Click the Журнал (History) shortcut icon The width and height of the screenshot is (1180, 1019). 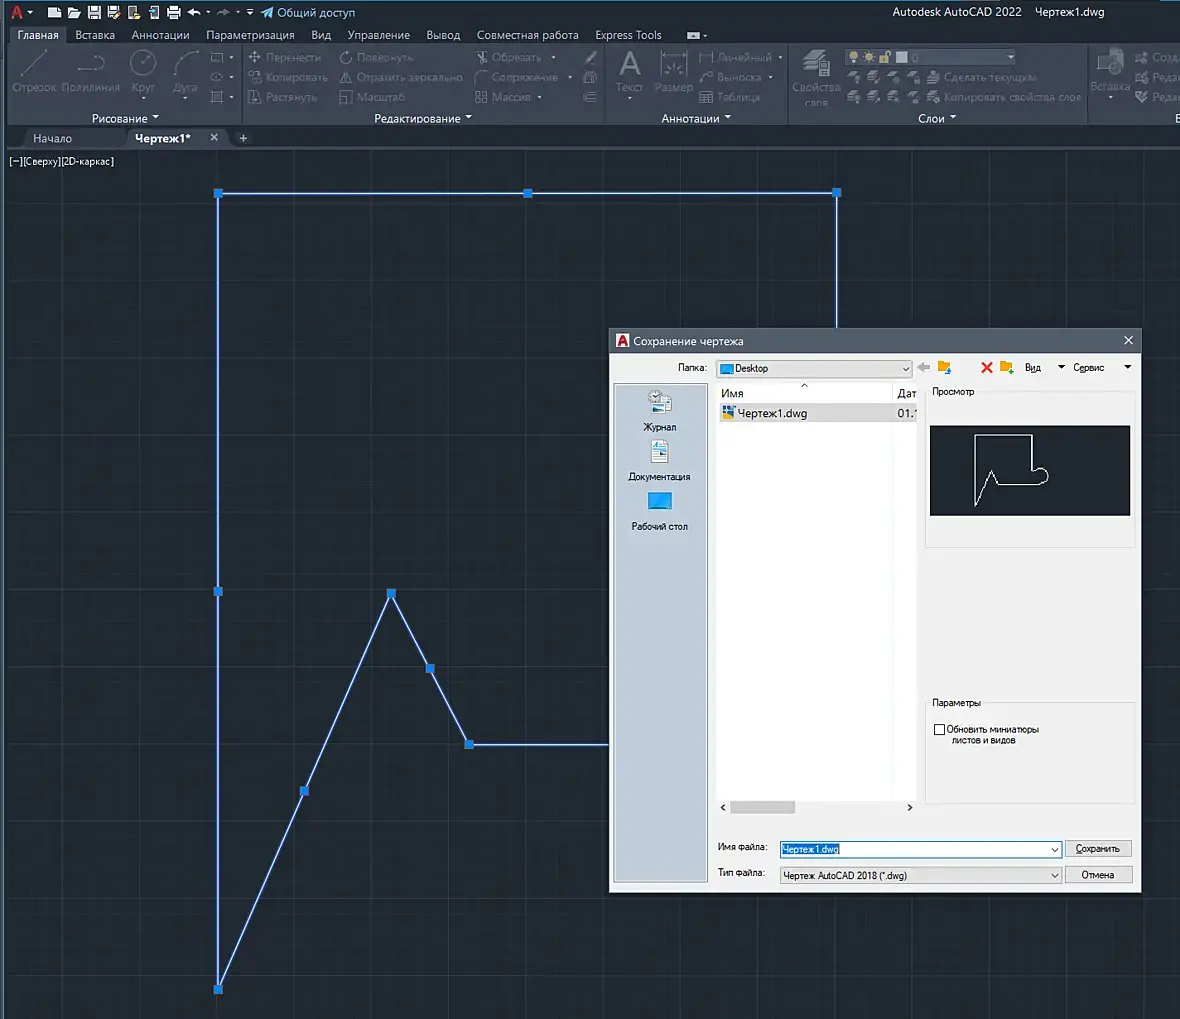coord(659,403)
